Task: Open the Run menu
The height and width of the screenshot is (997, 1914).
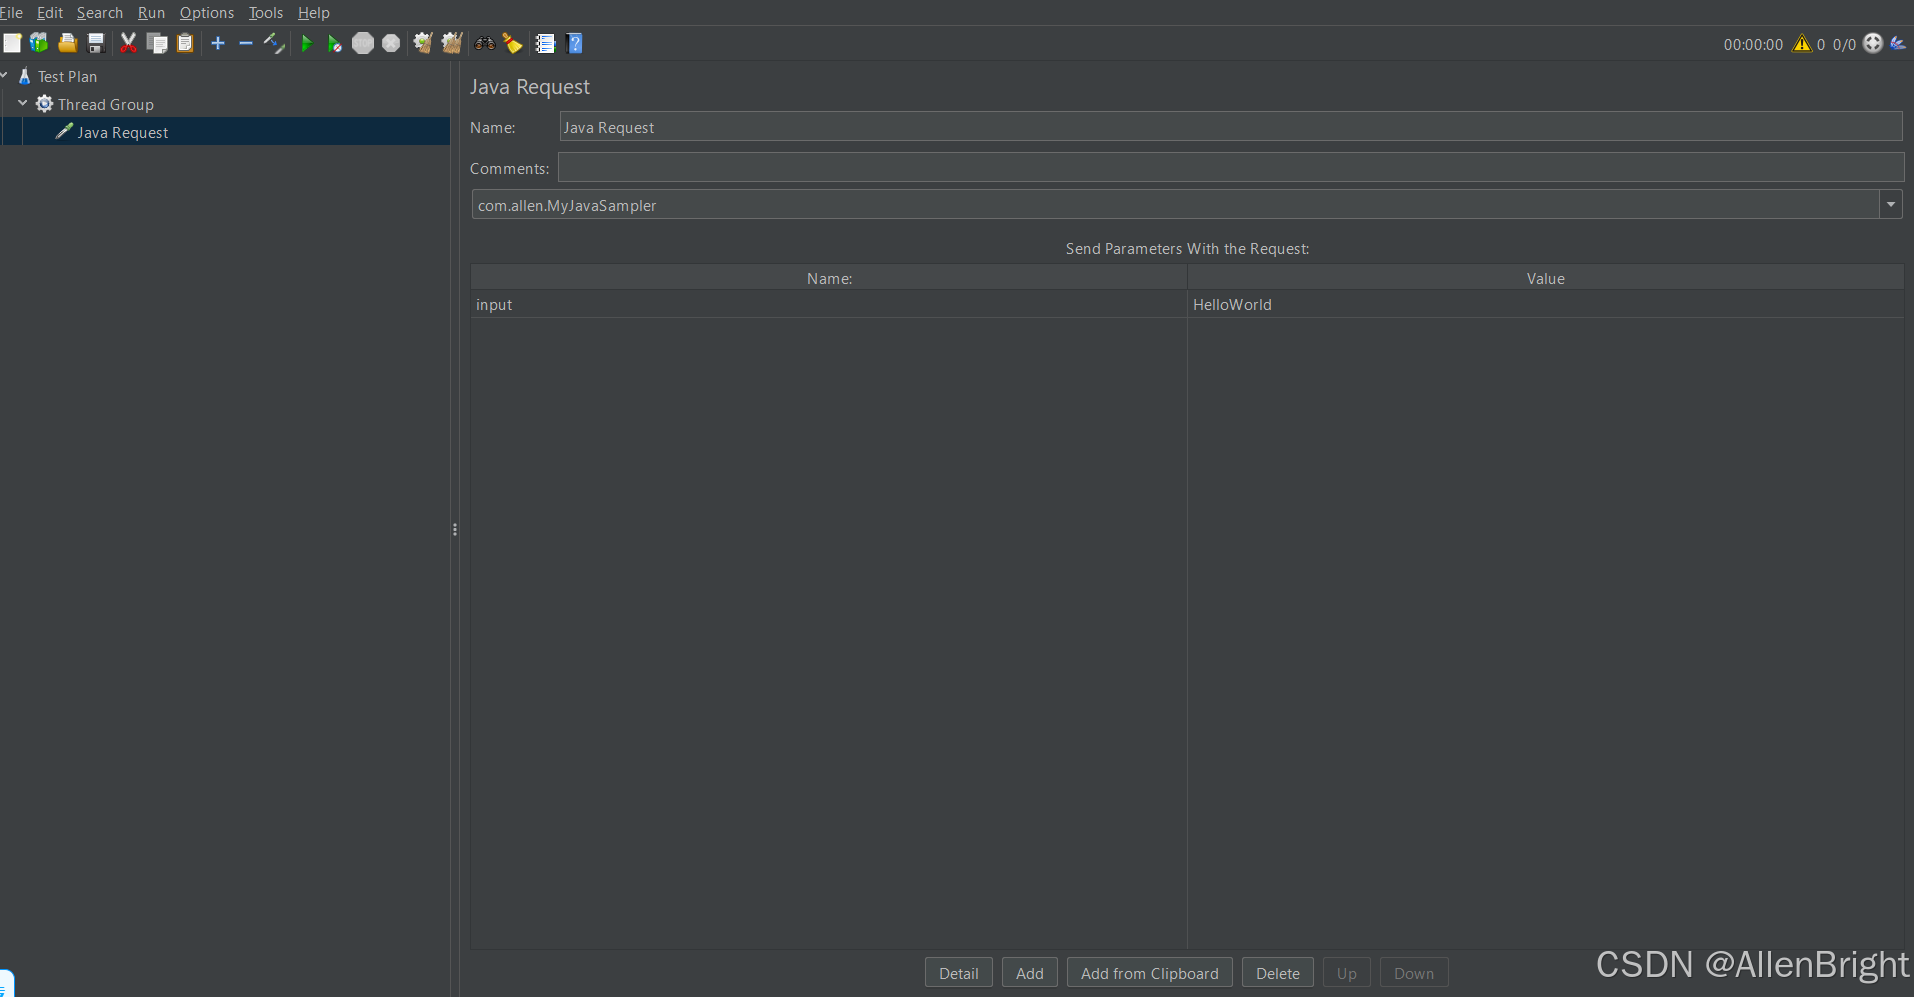Action: coord(151,13)
